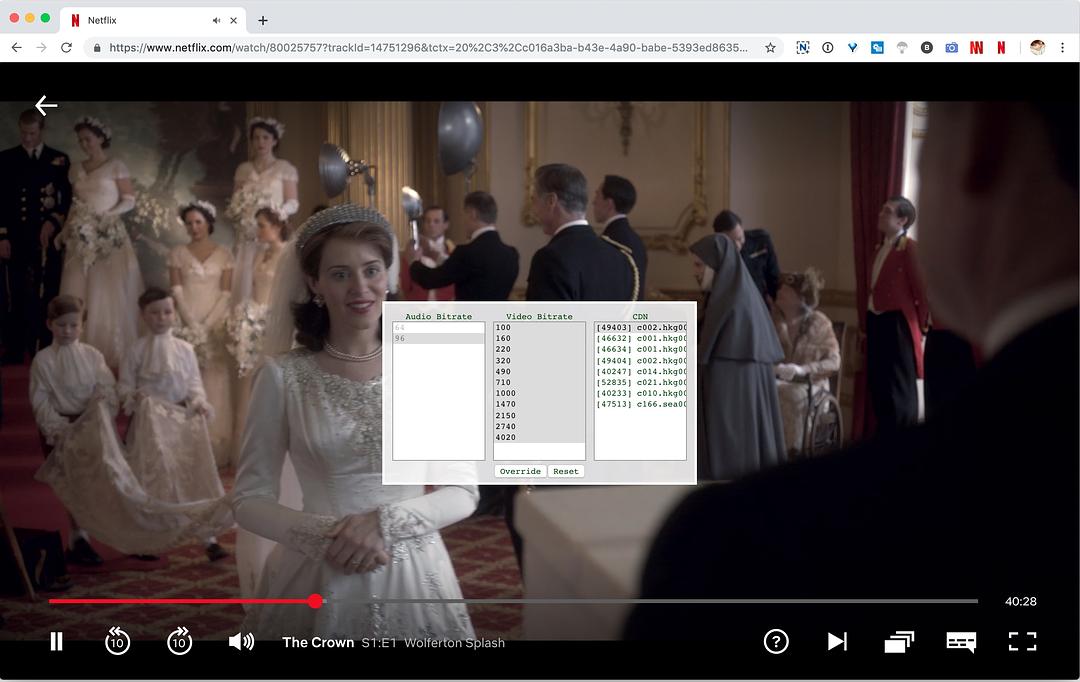Select the Netflix browser tab
This screenshot has width=1080, height=682.
coord(152,21)
